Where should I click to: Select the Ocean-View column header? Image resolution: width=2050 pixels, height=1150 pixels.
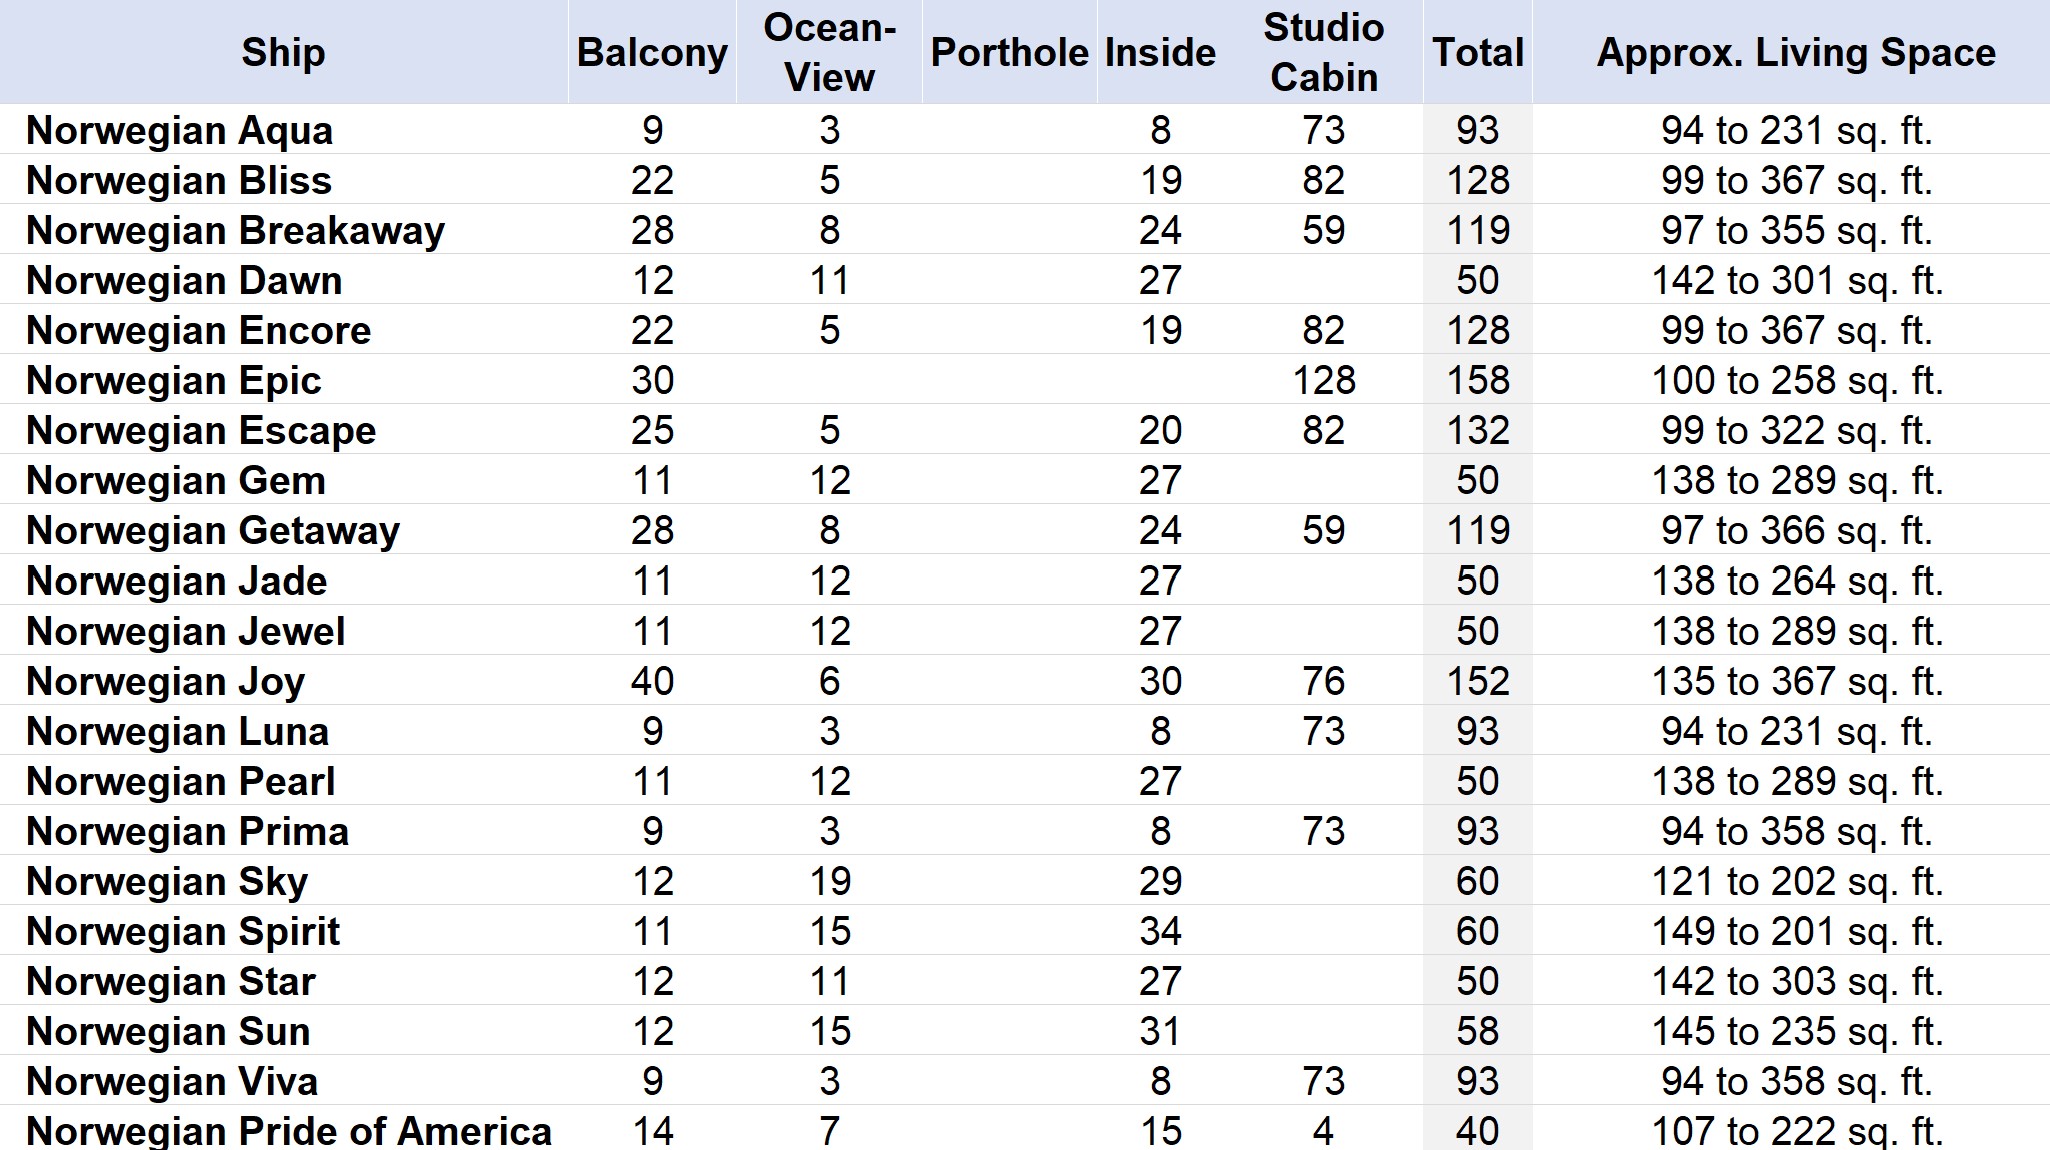point(829,52)
